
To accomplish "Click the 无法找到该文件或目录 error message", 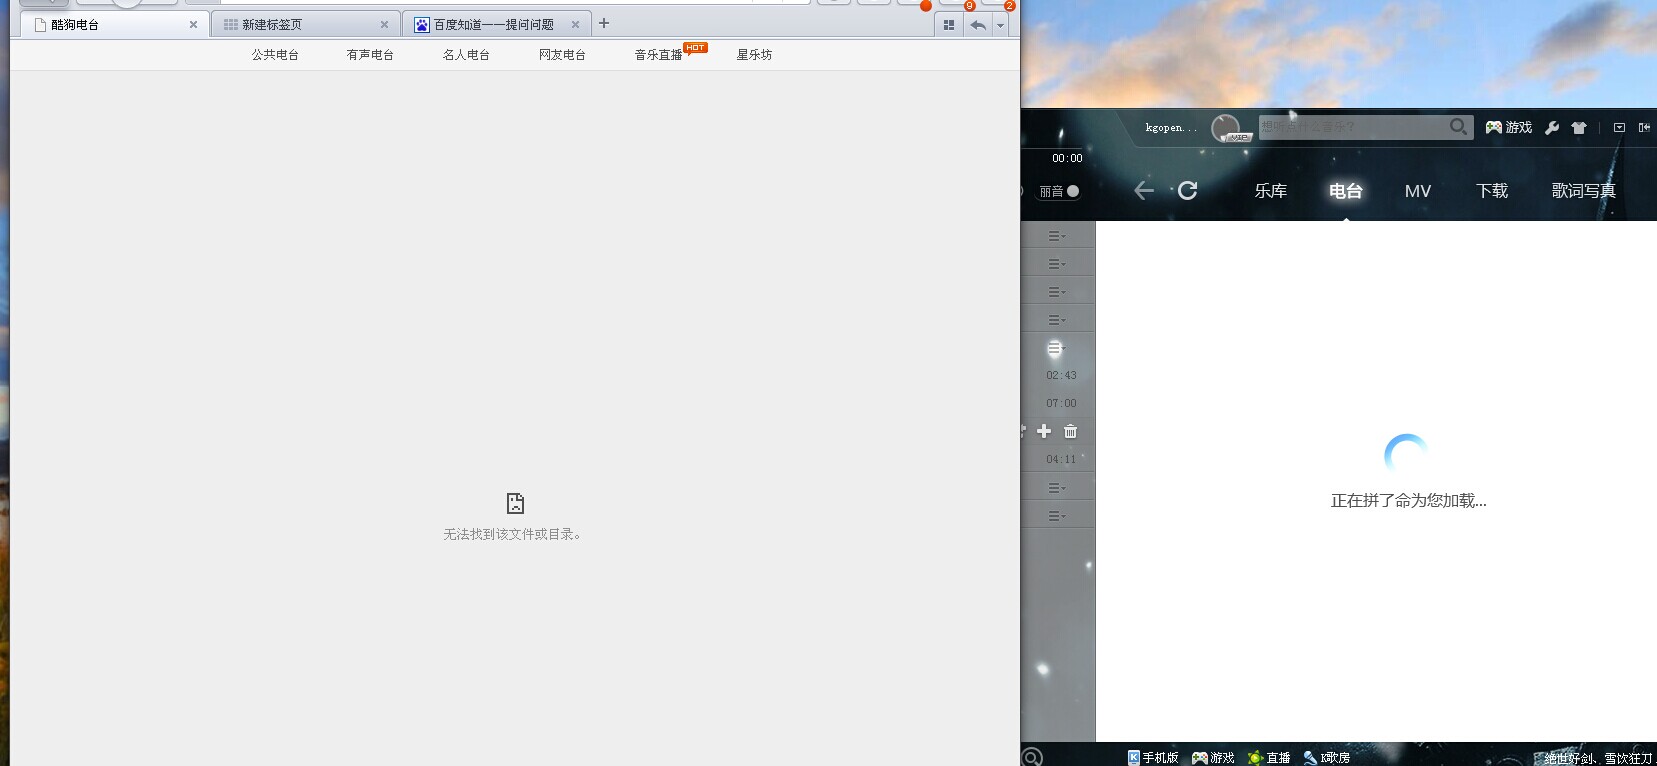I will pyautogui.click(x=513, y=534).
